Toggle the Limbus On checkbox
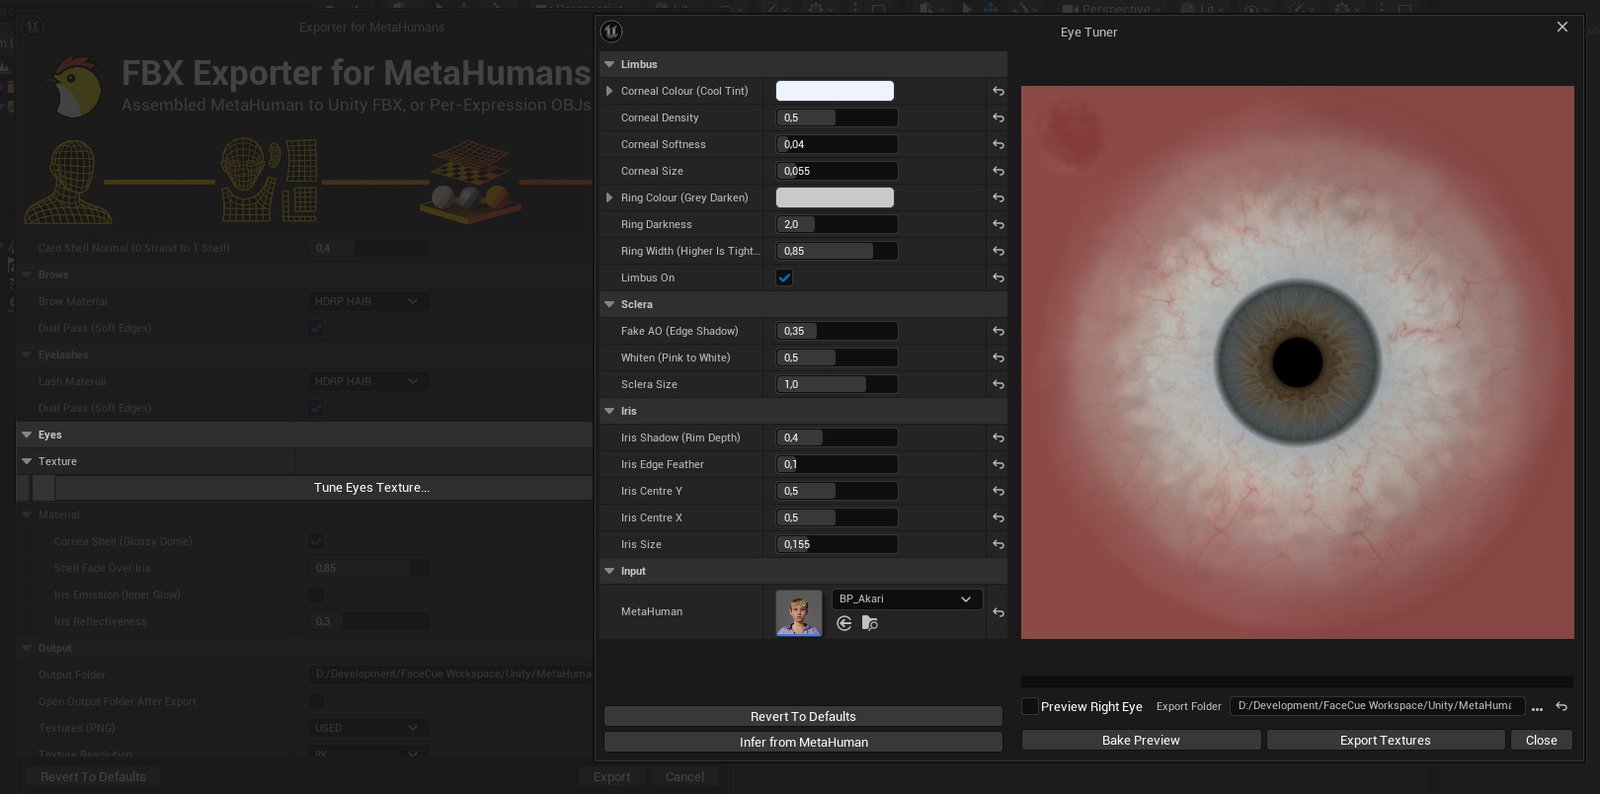 pos(784,278)
